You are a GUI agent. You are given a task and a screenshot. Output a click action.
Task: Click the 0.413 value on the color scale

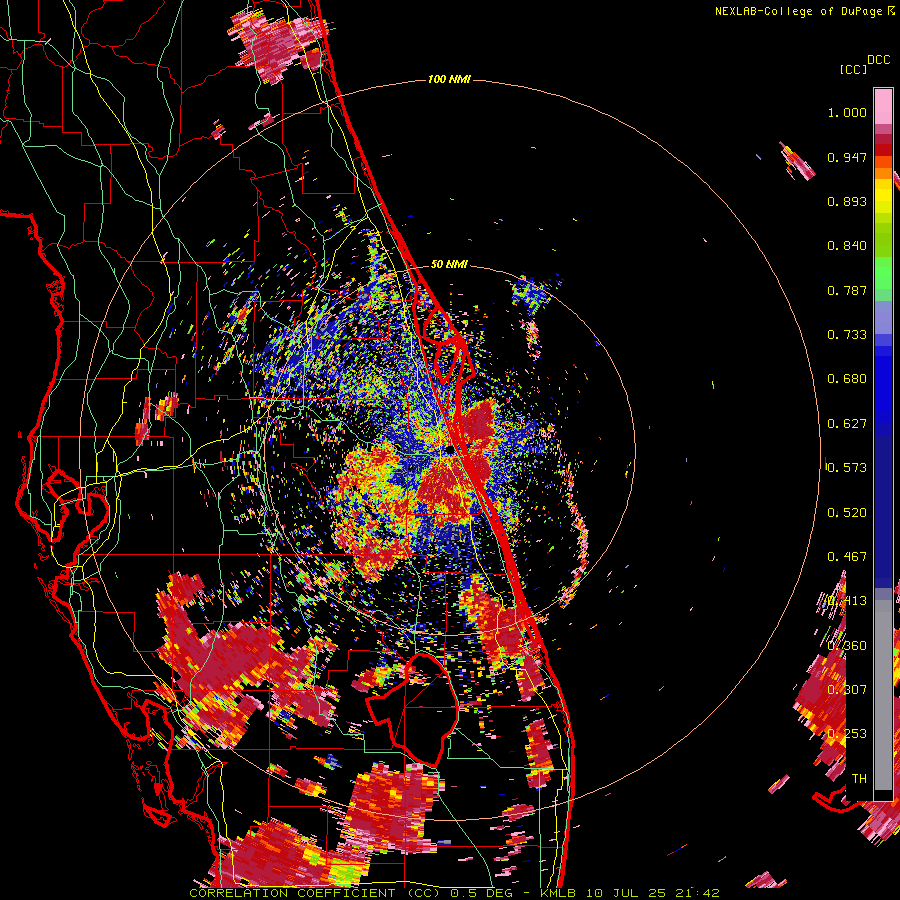(x=847, y=601)
